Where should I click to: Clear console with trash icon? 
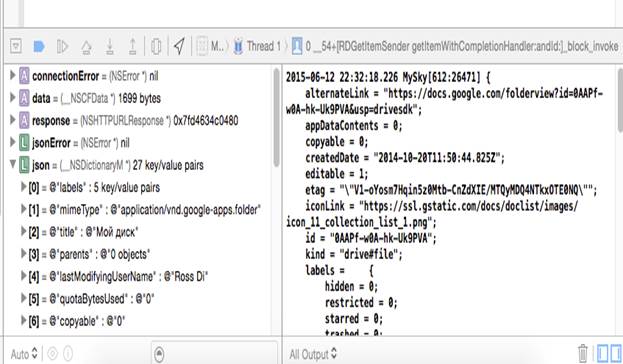582,353
